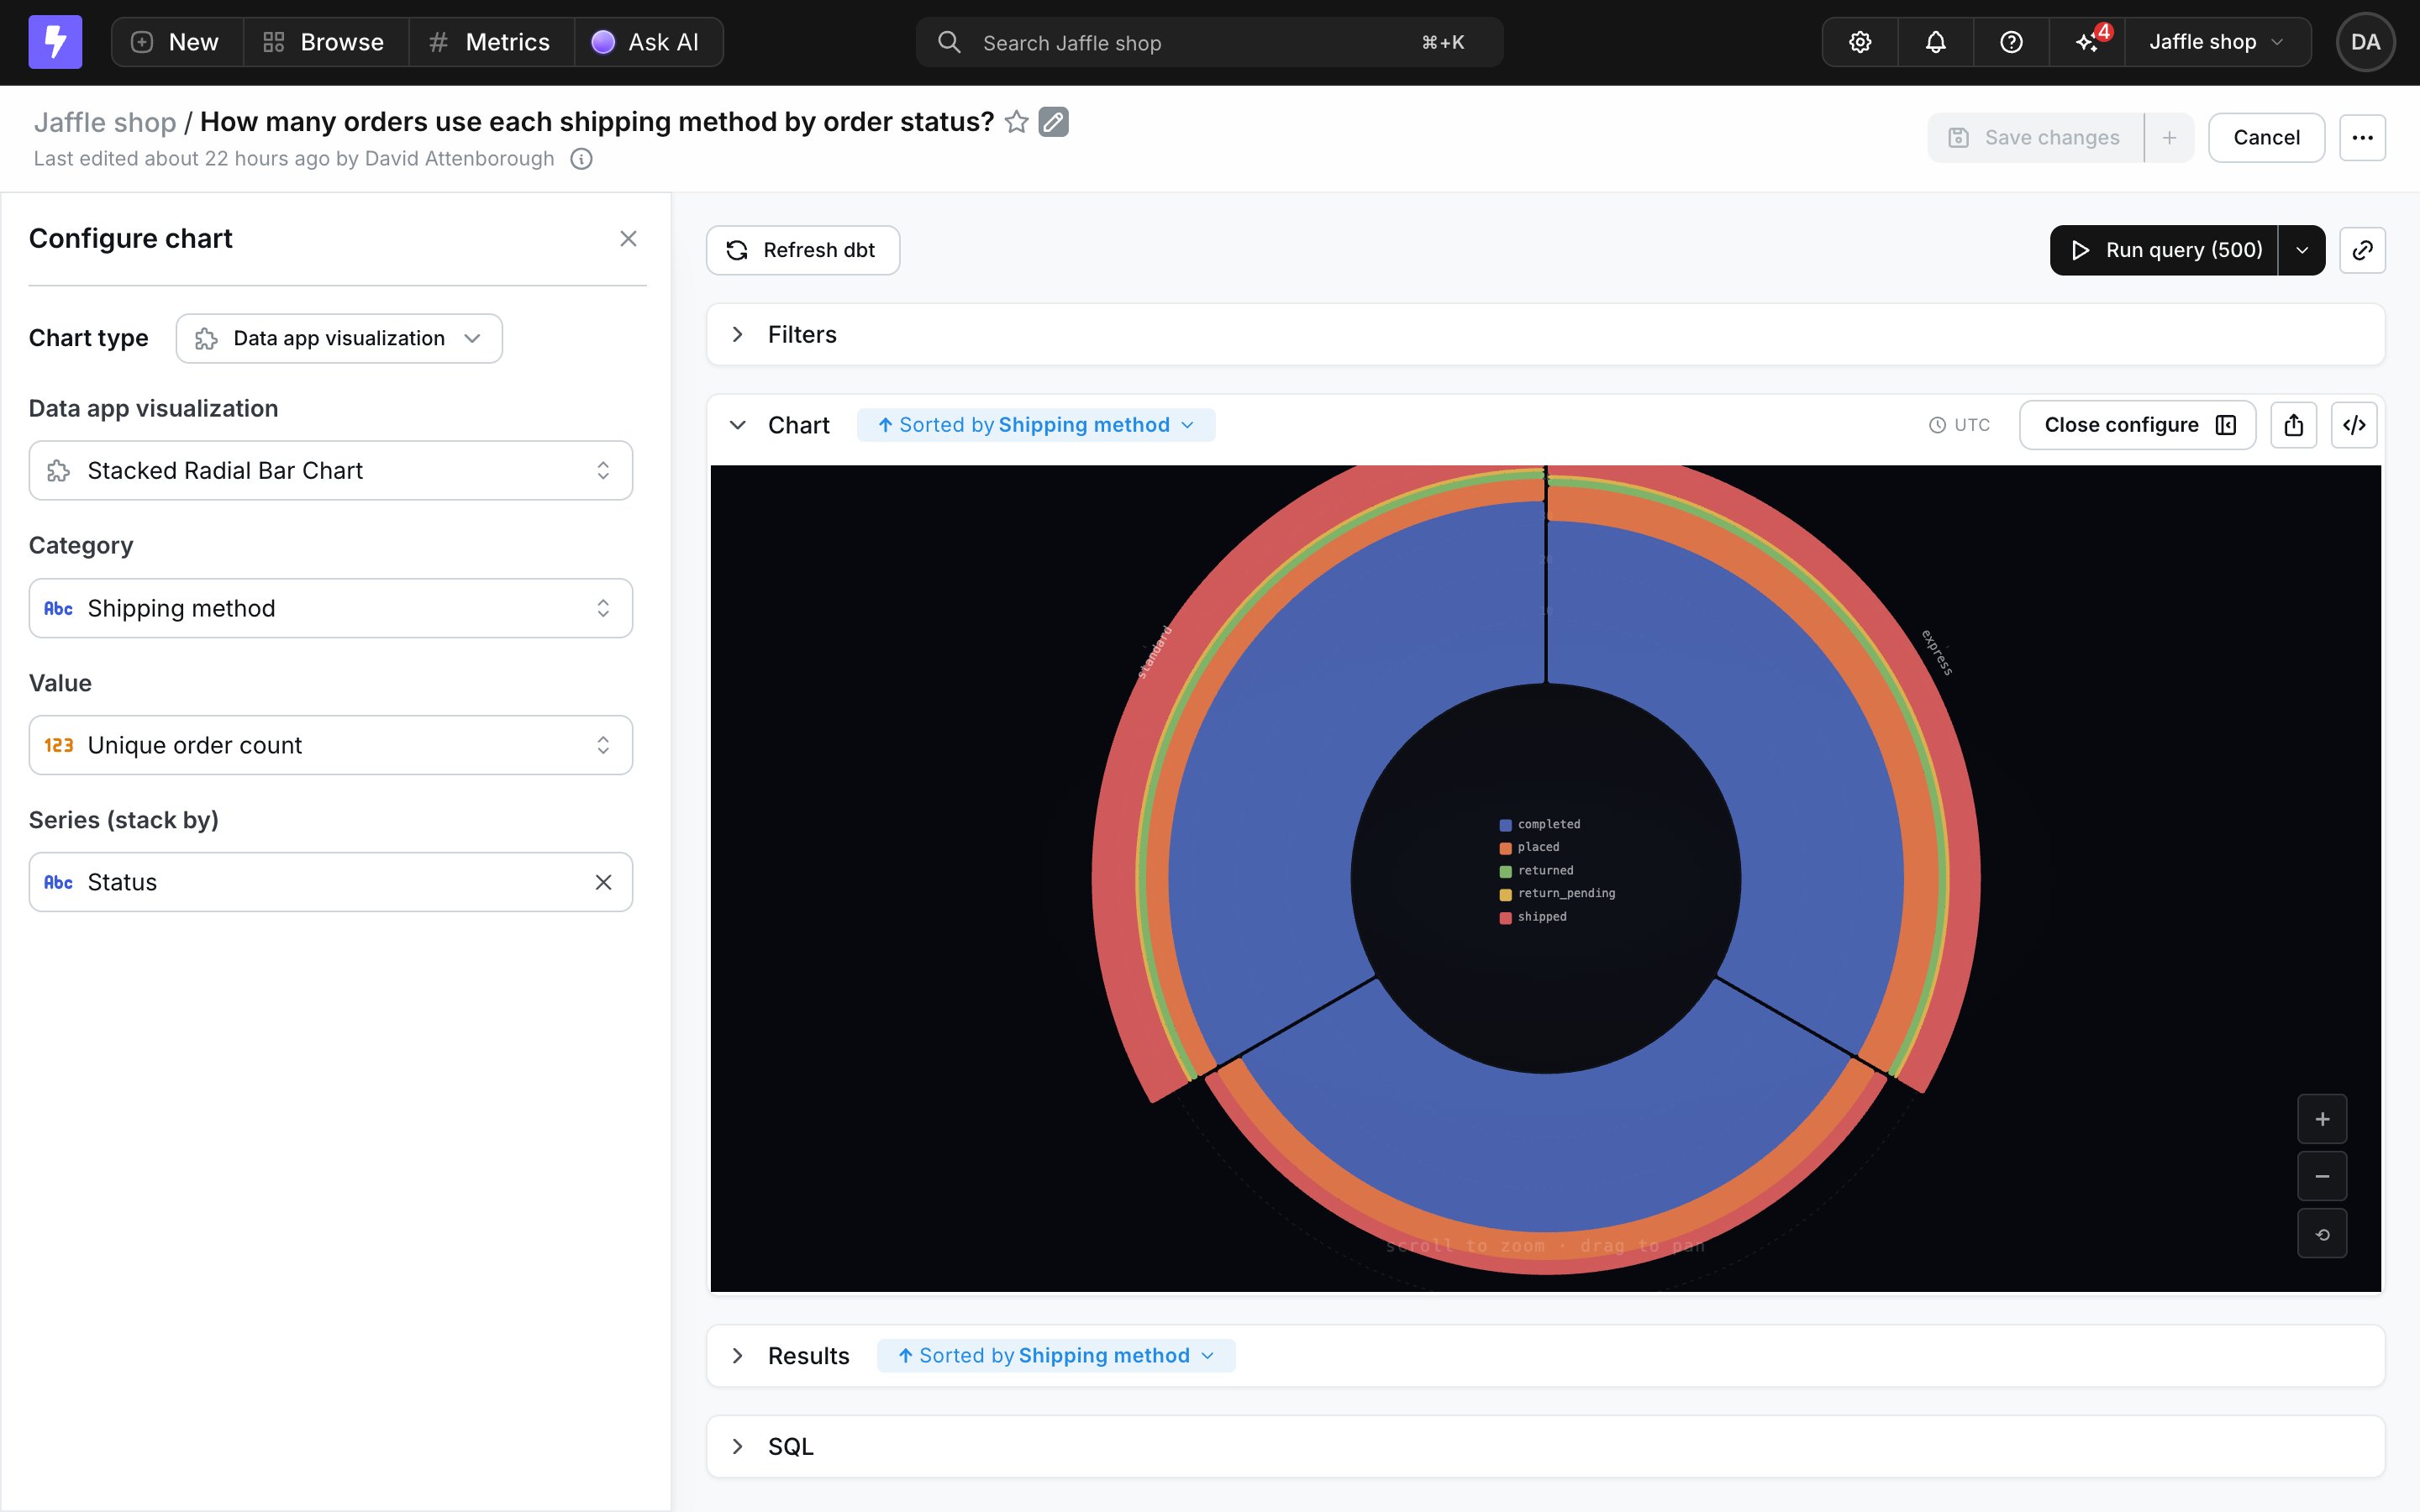The image size is (2420, 1512).
Task: Zoom in on the chart
Action: (x=2322, y=1119)
